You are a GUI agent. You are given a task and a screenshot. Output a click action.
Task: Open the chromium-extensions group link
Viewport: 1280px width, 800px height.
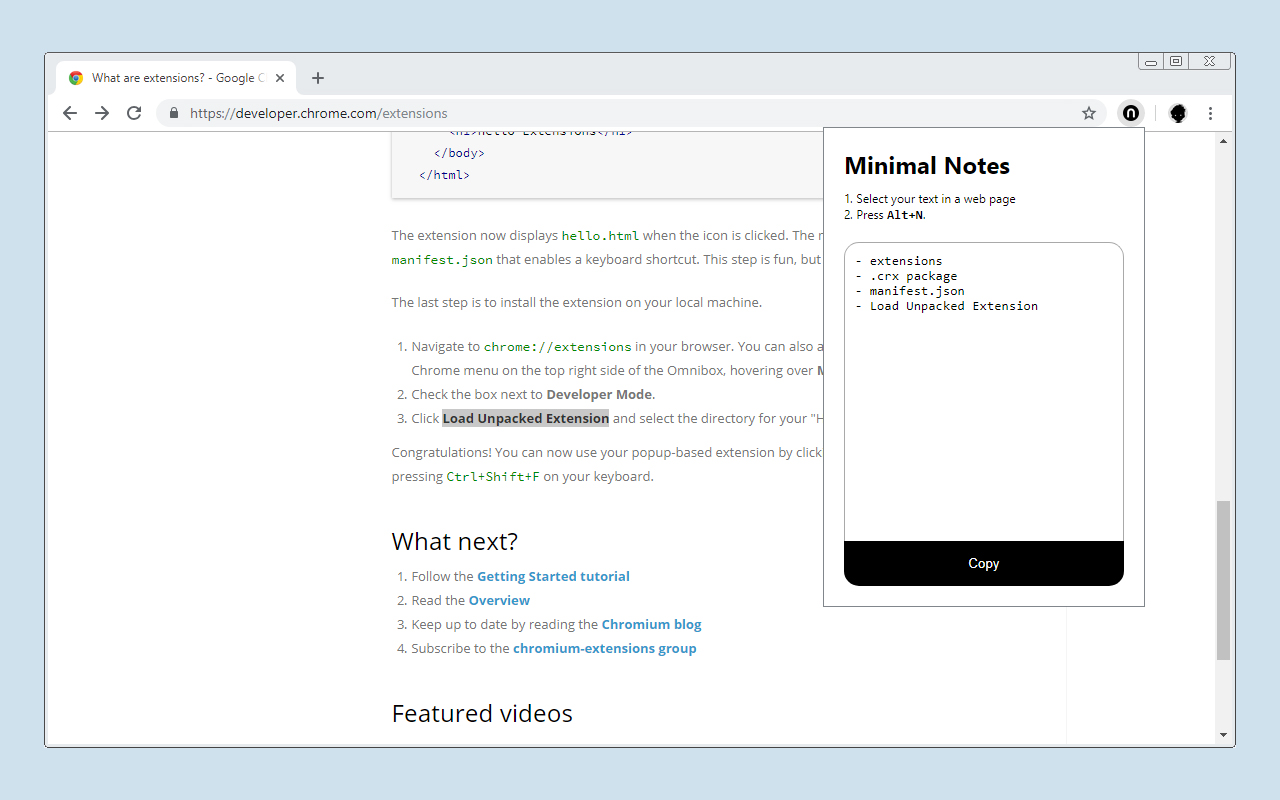(x=604, y=648)
